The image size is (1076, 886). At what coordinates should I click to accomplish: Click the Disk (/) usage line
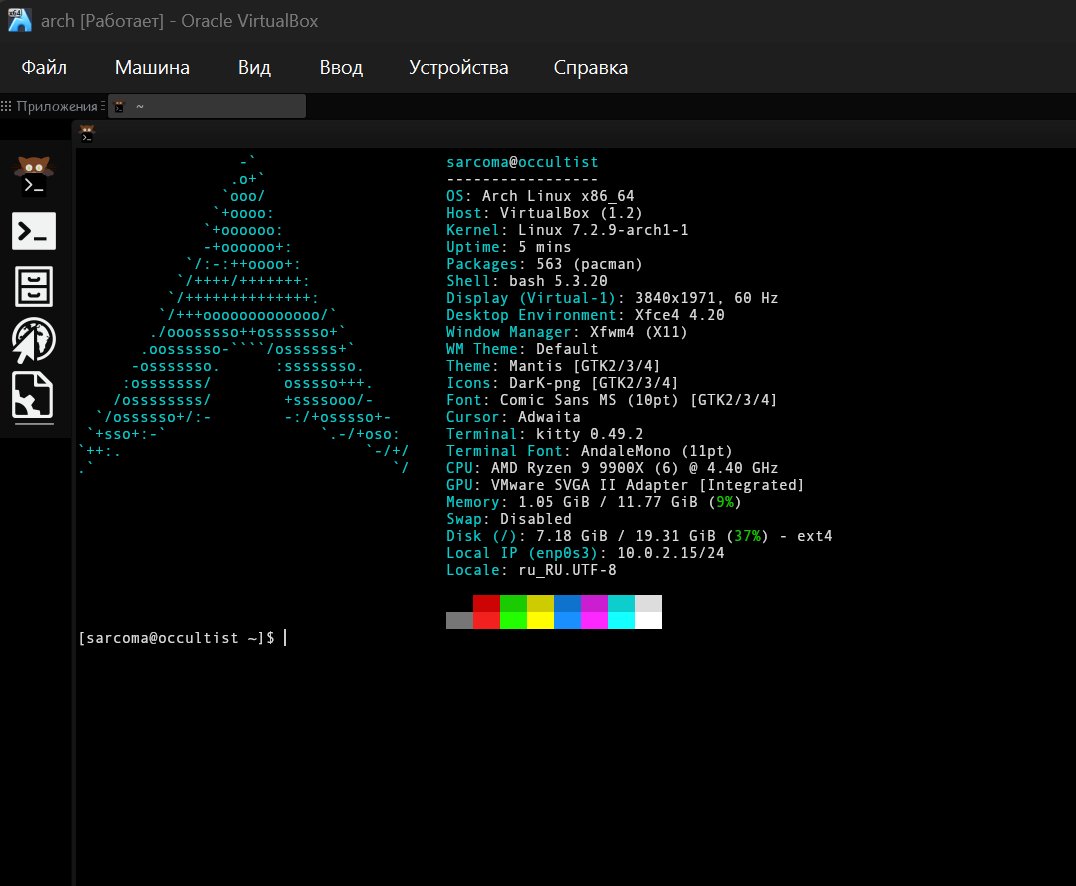[639, 536]
